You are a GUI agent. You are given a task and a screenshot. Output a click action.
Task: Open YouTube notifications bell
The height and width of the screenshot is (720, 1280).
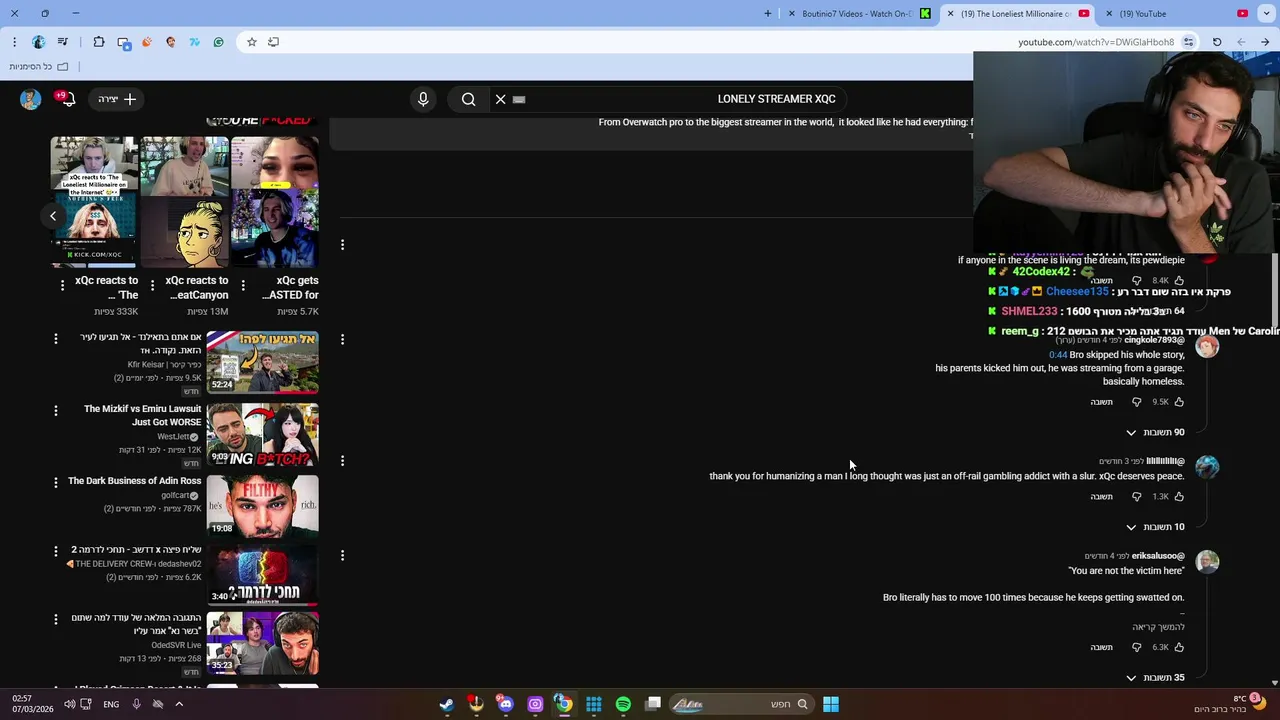pyautogui.click(x=67, y=99)
